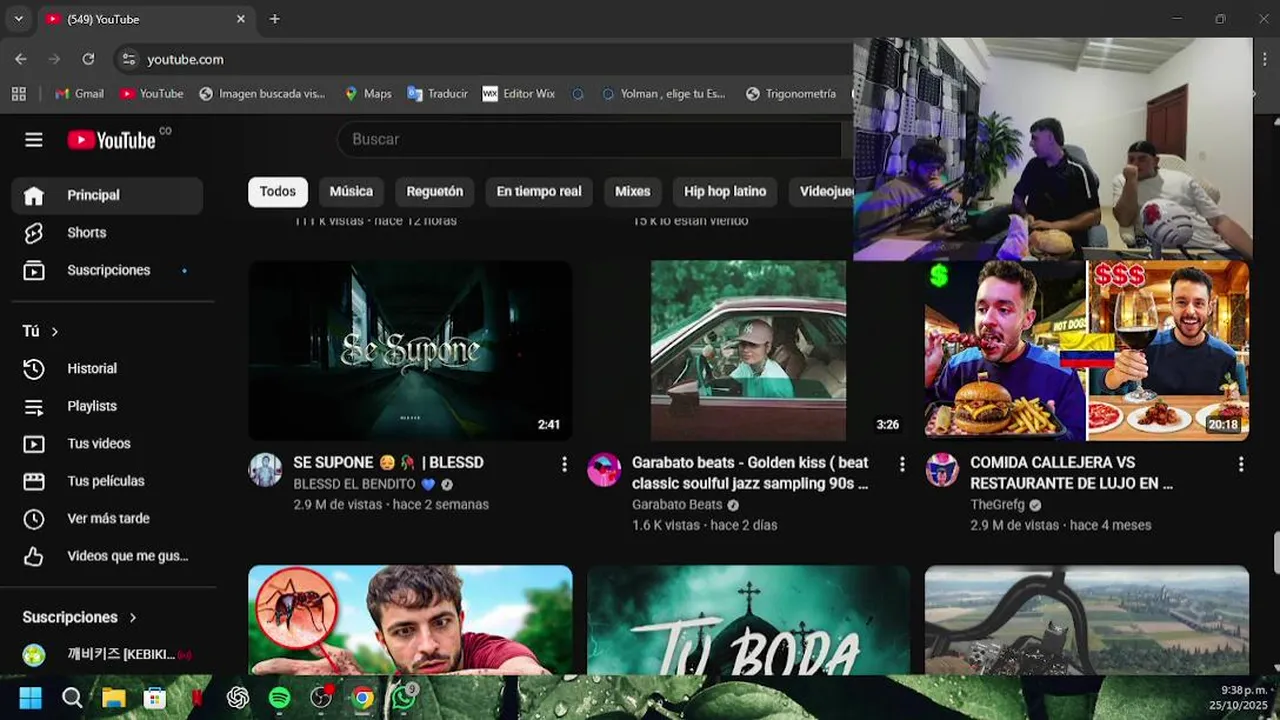Open the Windows Start menu

[x=31, y=698]
